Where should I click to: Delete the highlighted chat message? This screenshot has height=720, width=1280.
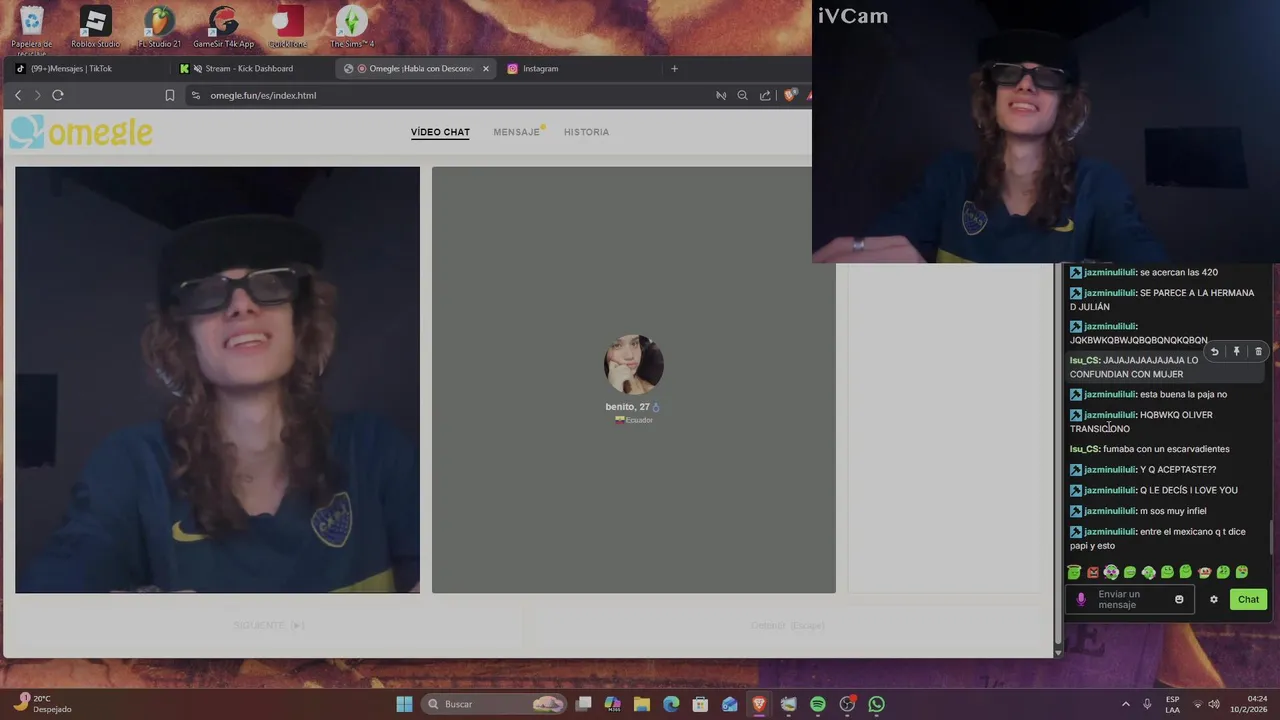tap(1258, 352)
